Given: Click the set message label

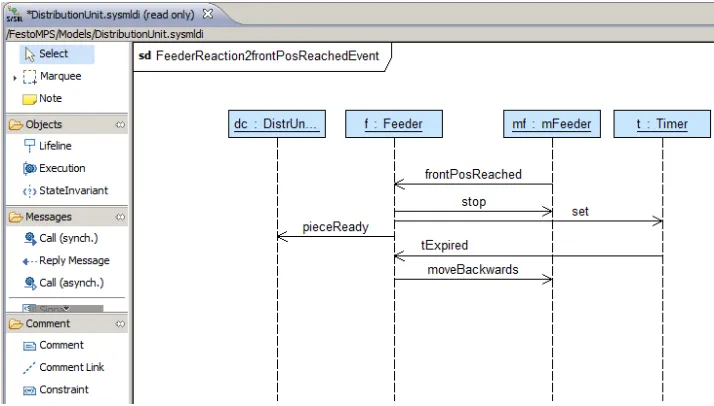Looking at the screenshot, I should tap(580, 211).
